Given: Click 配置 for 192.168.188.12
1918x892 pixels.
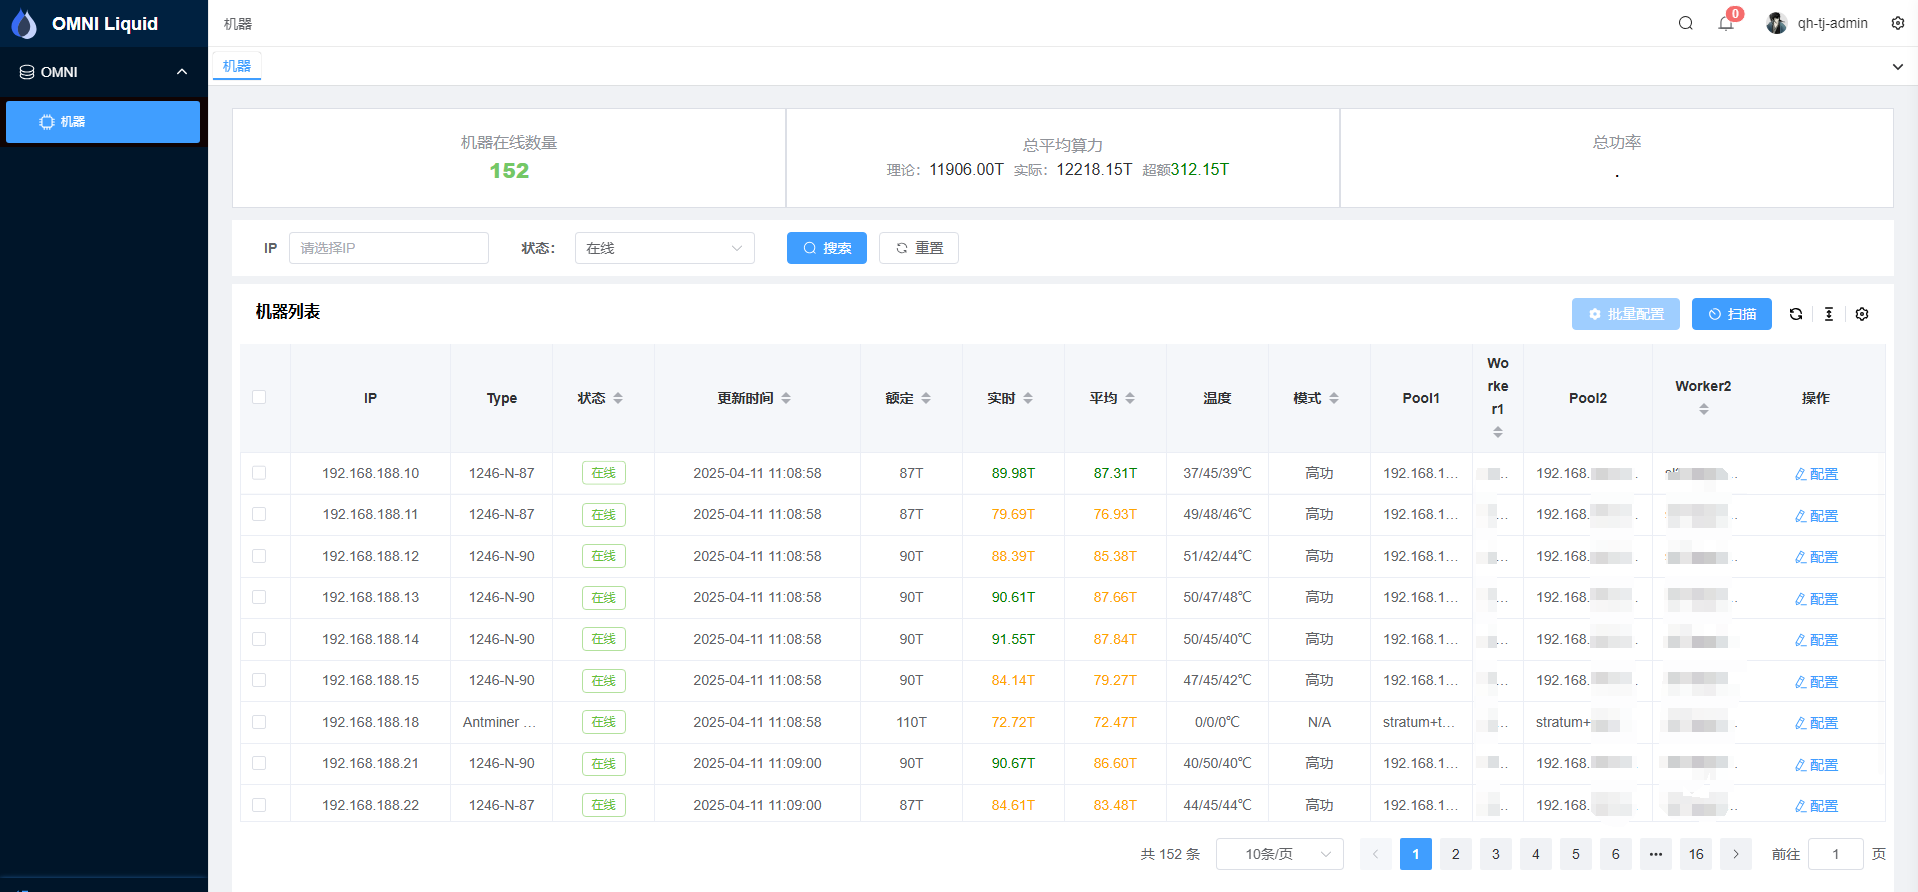Looking at the screenshot, I should (x=1816, y=557).
